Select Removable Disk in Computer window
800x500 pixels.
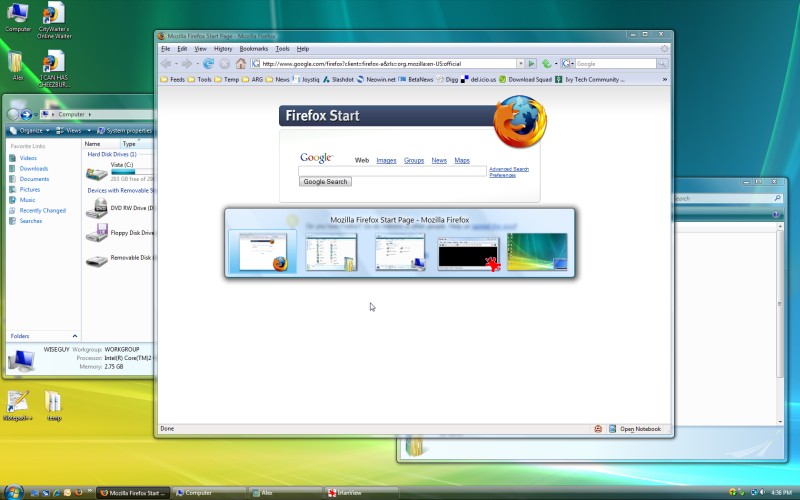(x=119, y=259)
